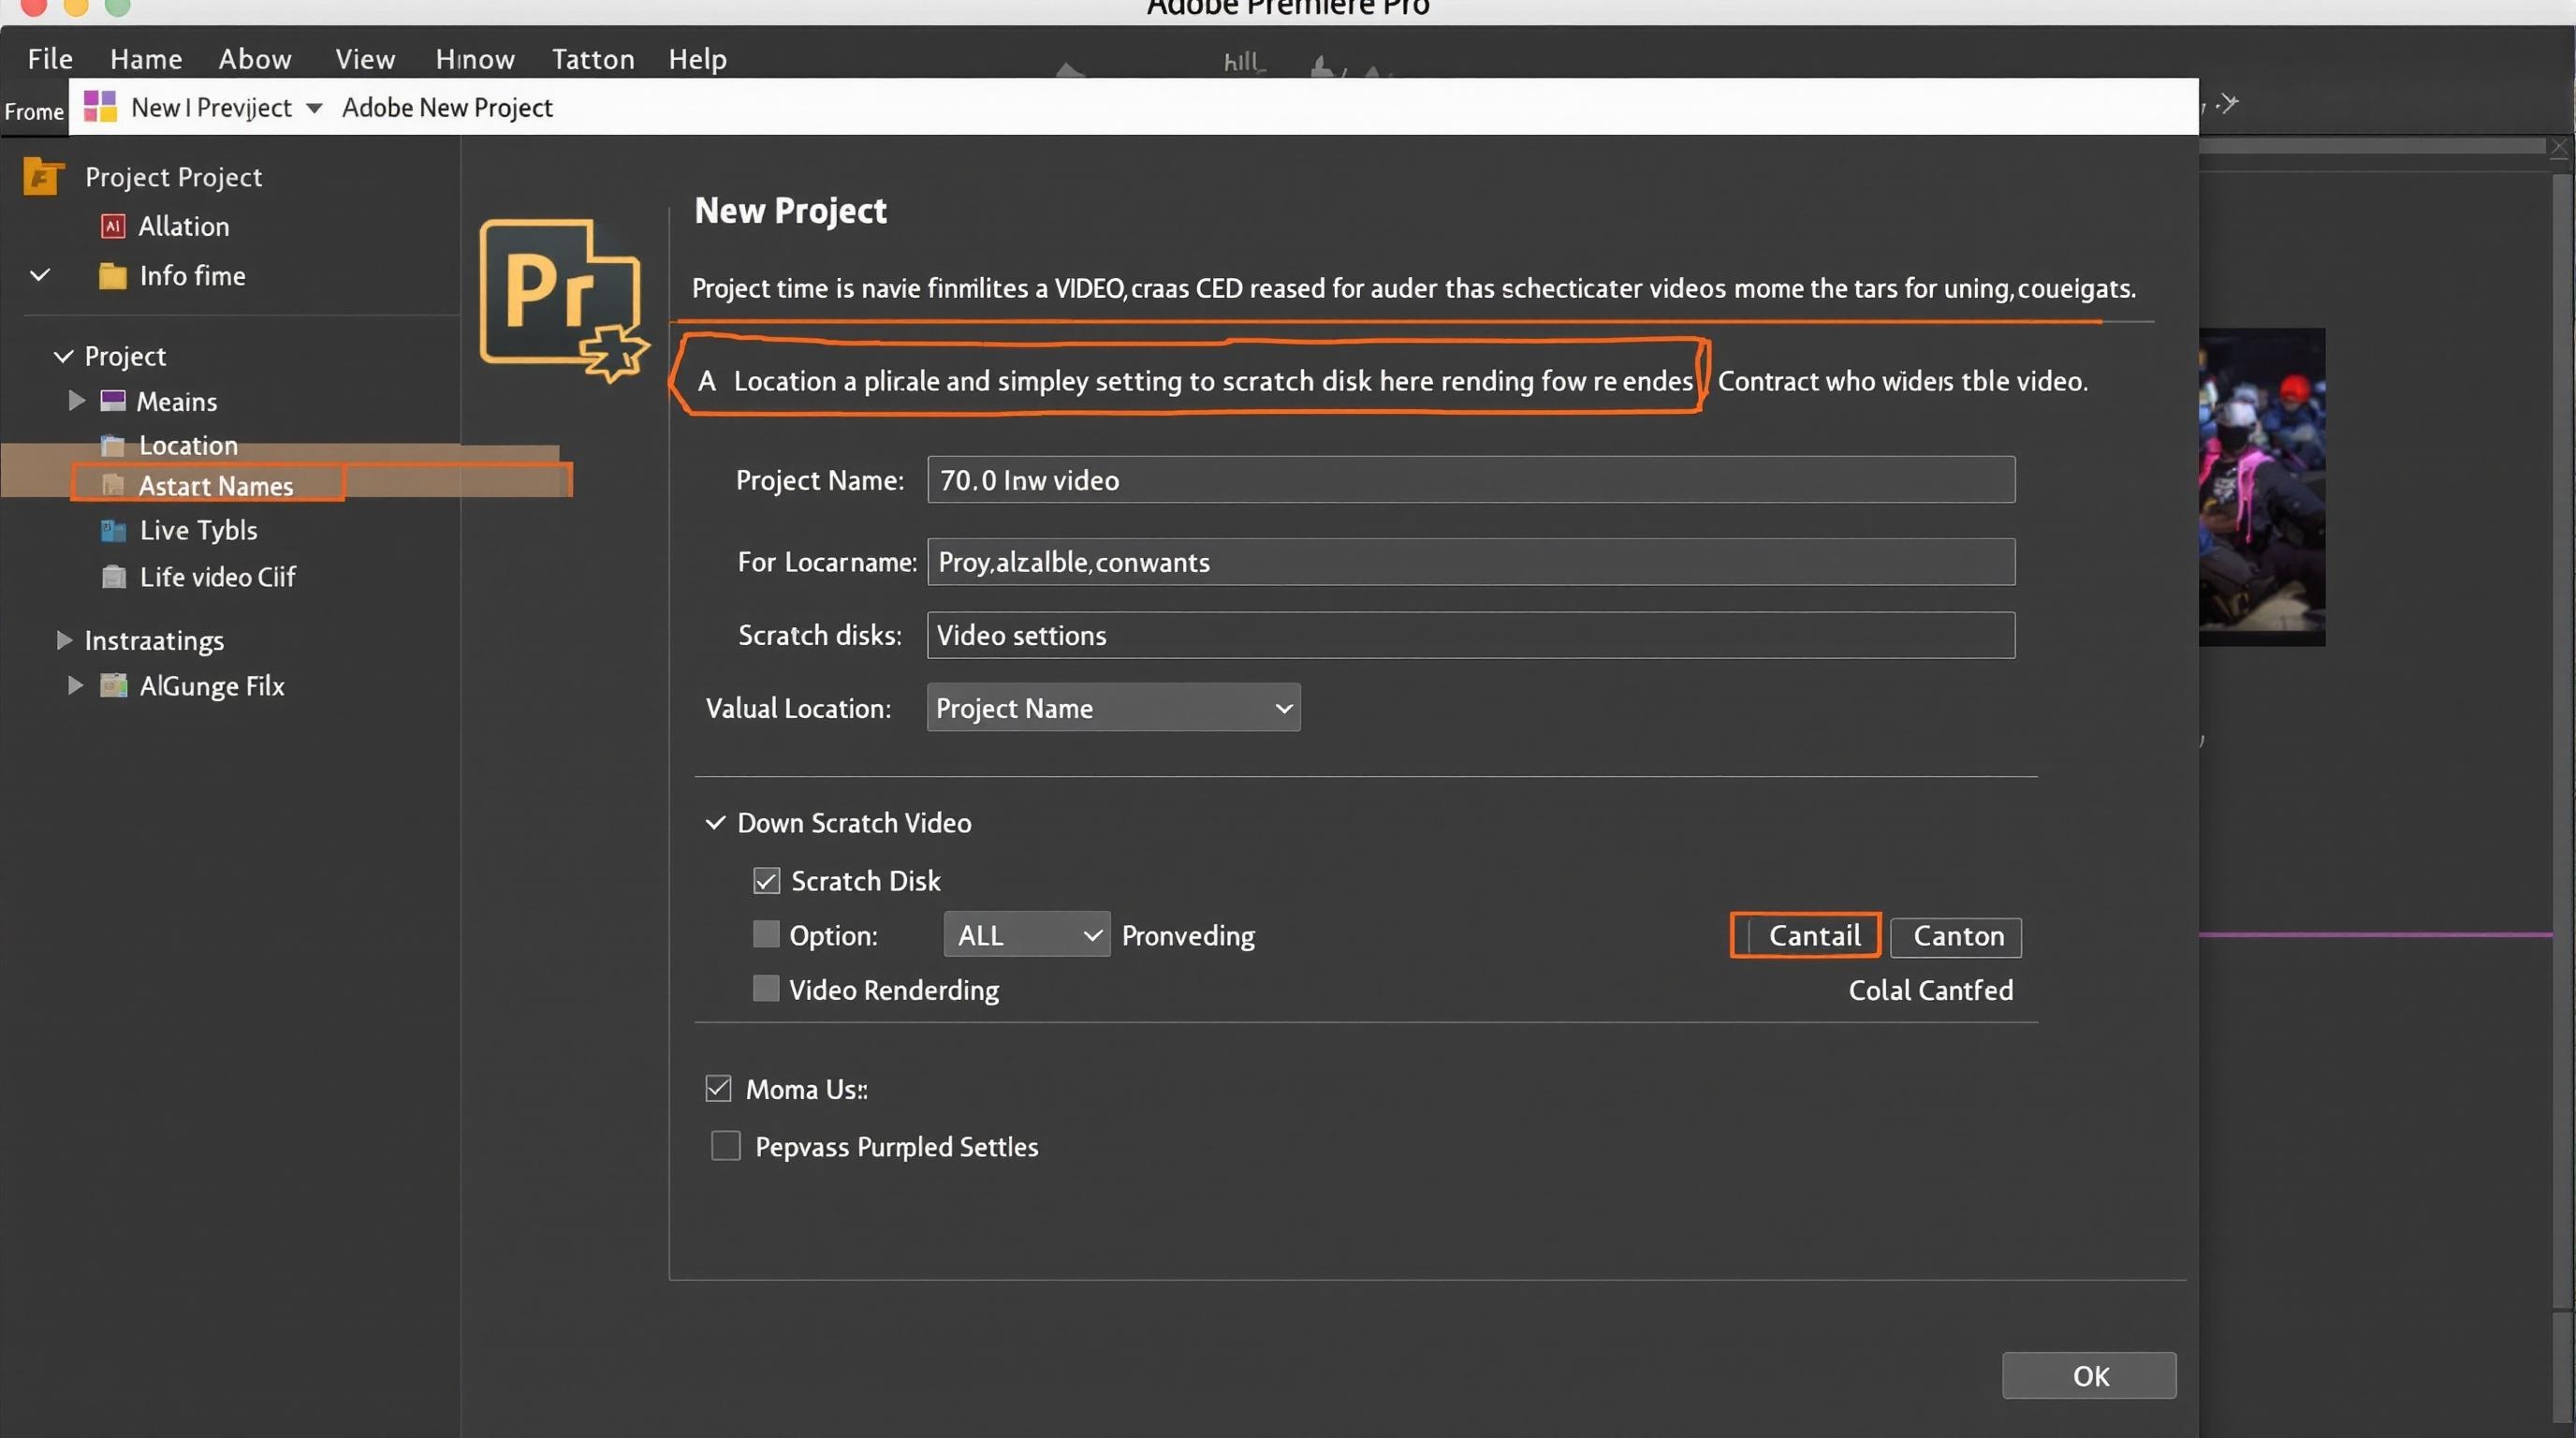
Task: Open the Hinow menu
Action: [475, 59]
